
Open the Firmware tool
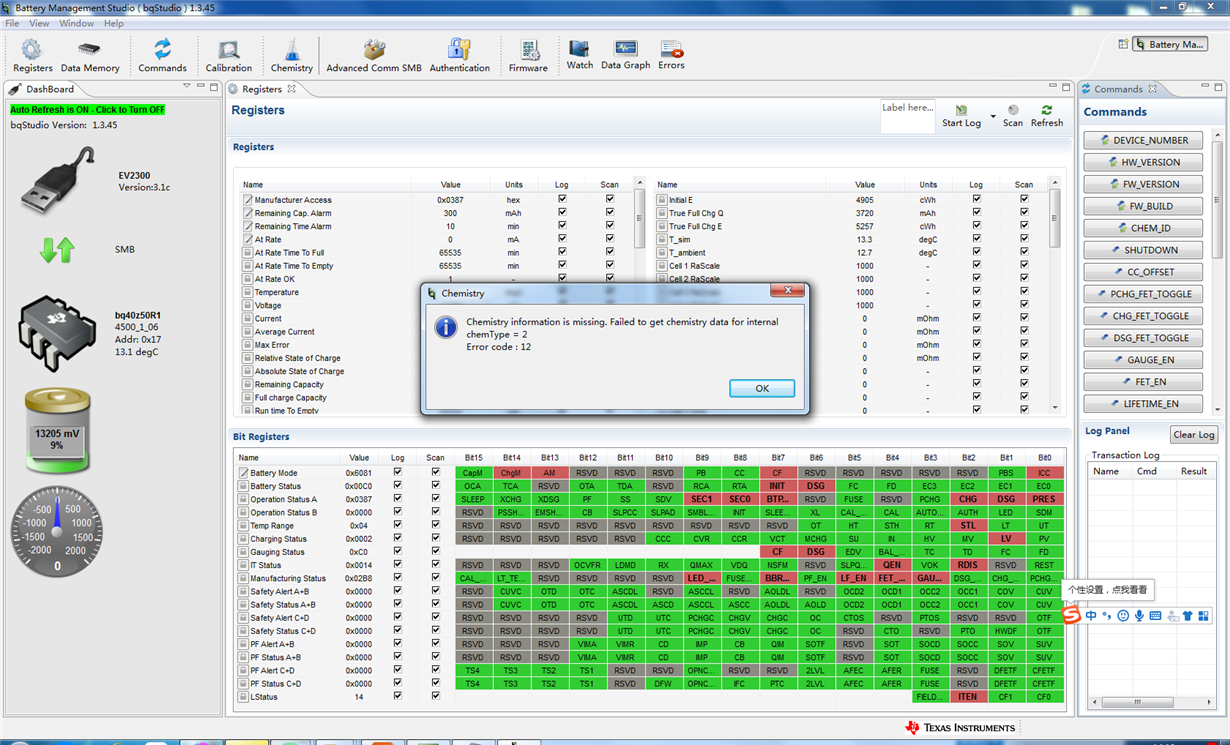click(x=528, y=55)
